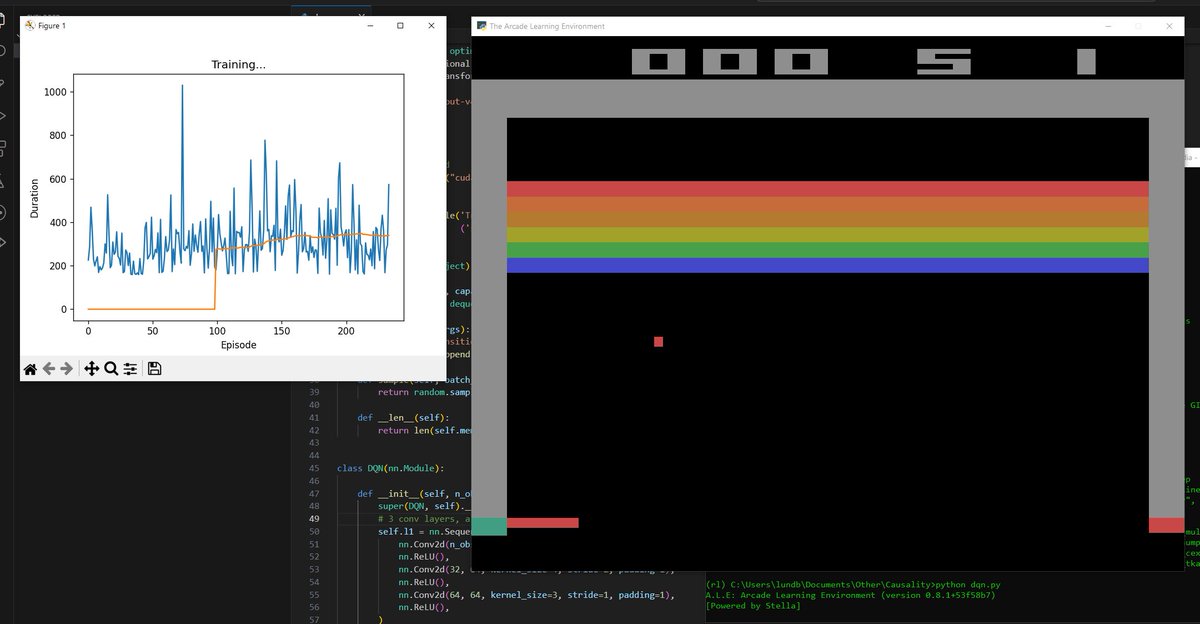The image size is (1200, 624).
Task: Click the A.L.E version line in terminal
Action: pyautogui.click(x=850, y=595)
